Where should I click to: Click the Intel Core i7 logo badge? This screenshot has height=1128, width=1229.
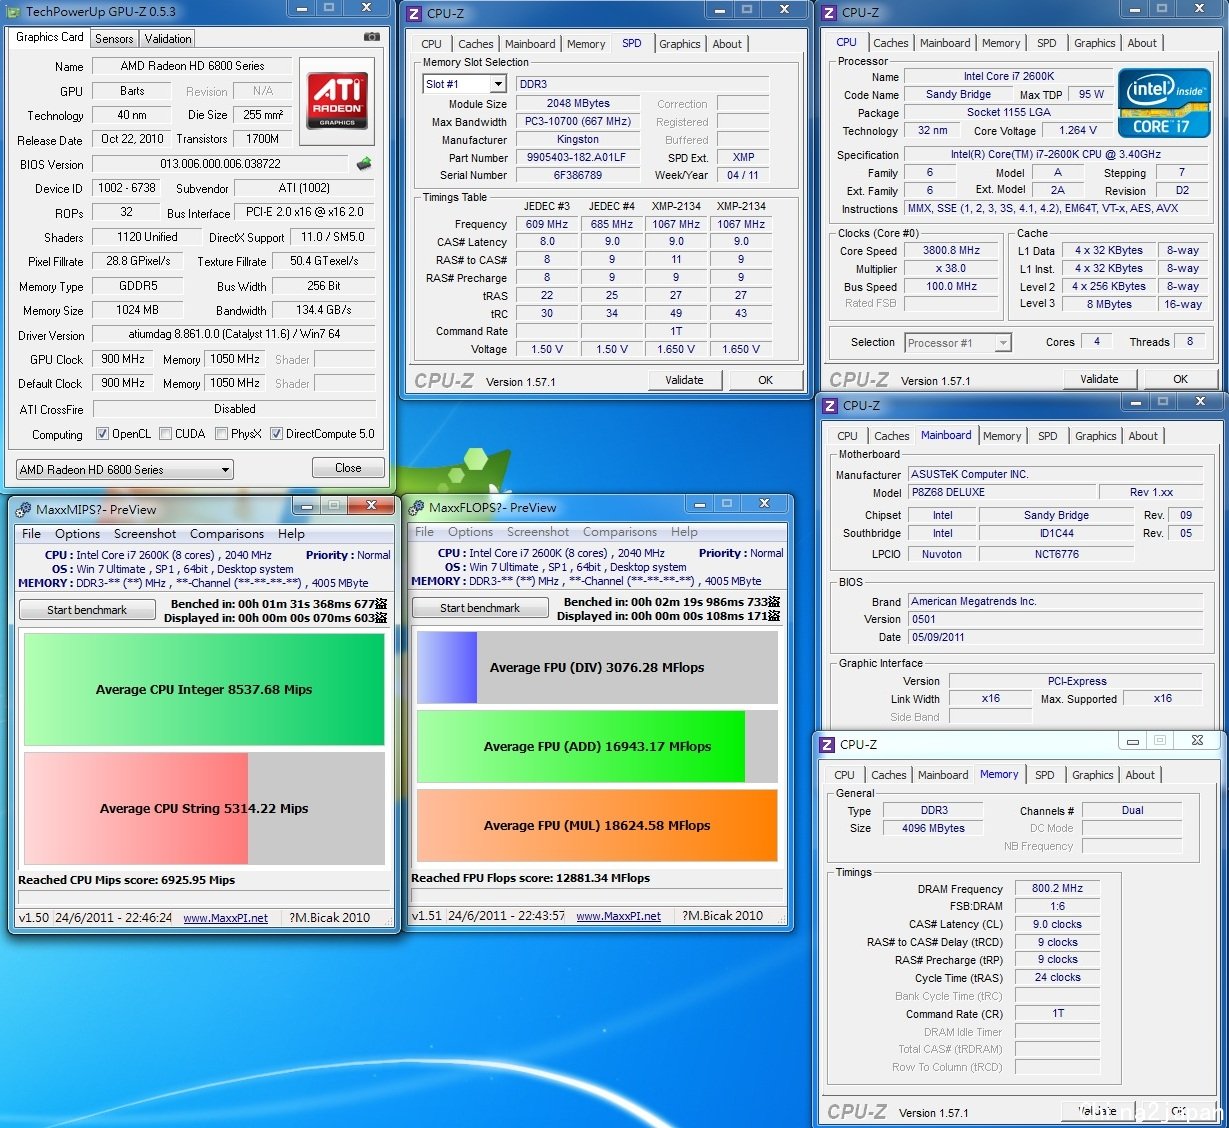click(1164, 104)
